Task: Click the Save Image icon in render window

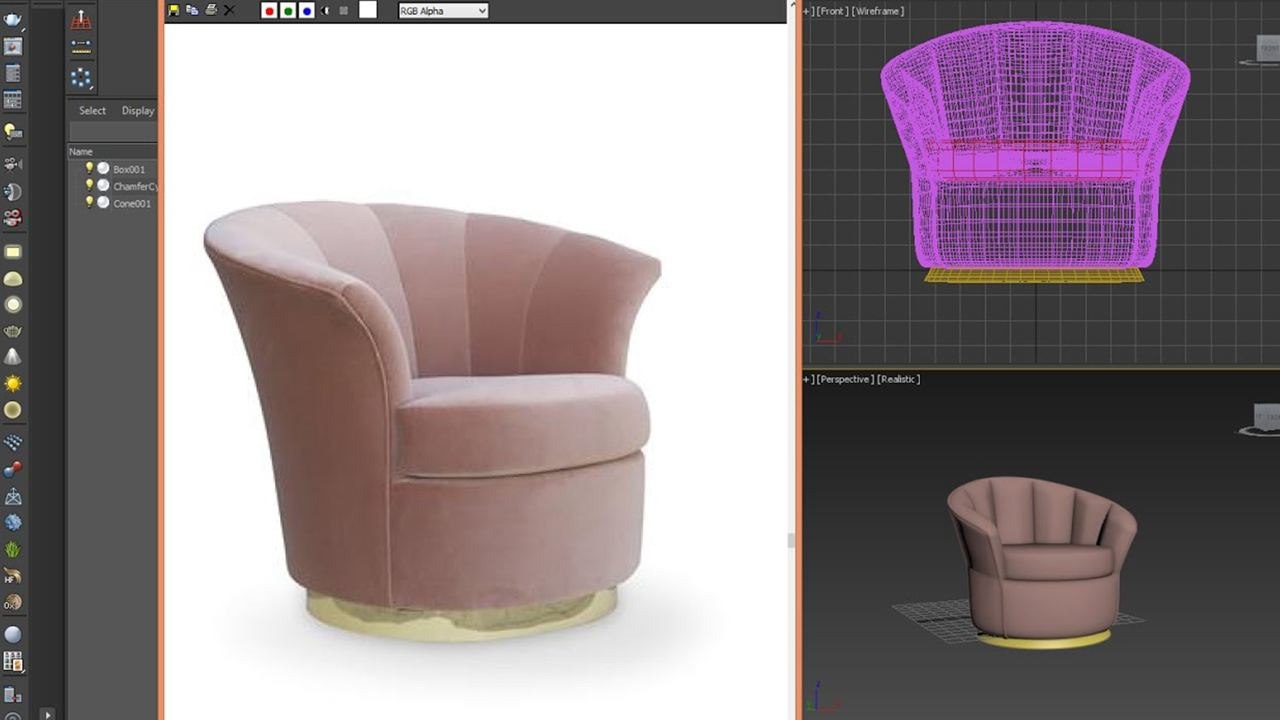Action: 174,10
